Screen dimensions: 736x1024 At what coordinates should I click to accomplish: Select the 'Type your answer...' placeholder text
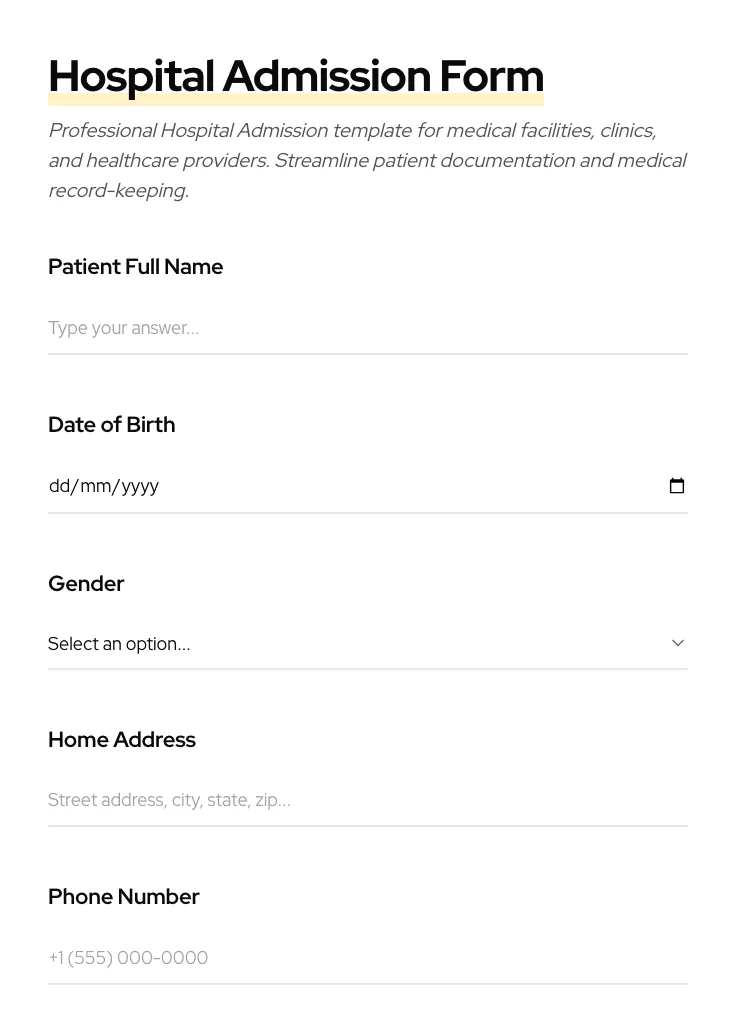click(123, 328)
